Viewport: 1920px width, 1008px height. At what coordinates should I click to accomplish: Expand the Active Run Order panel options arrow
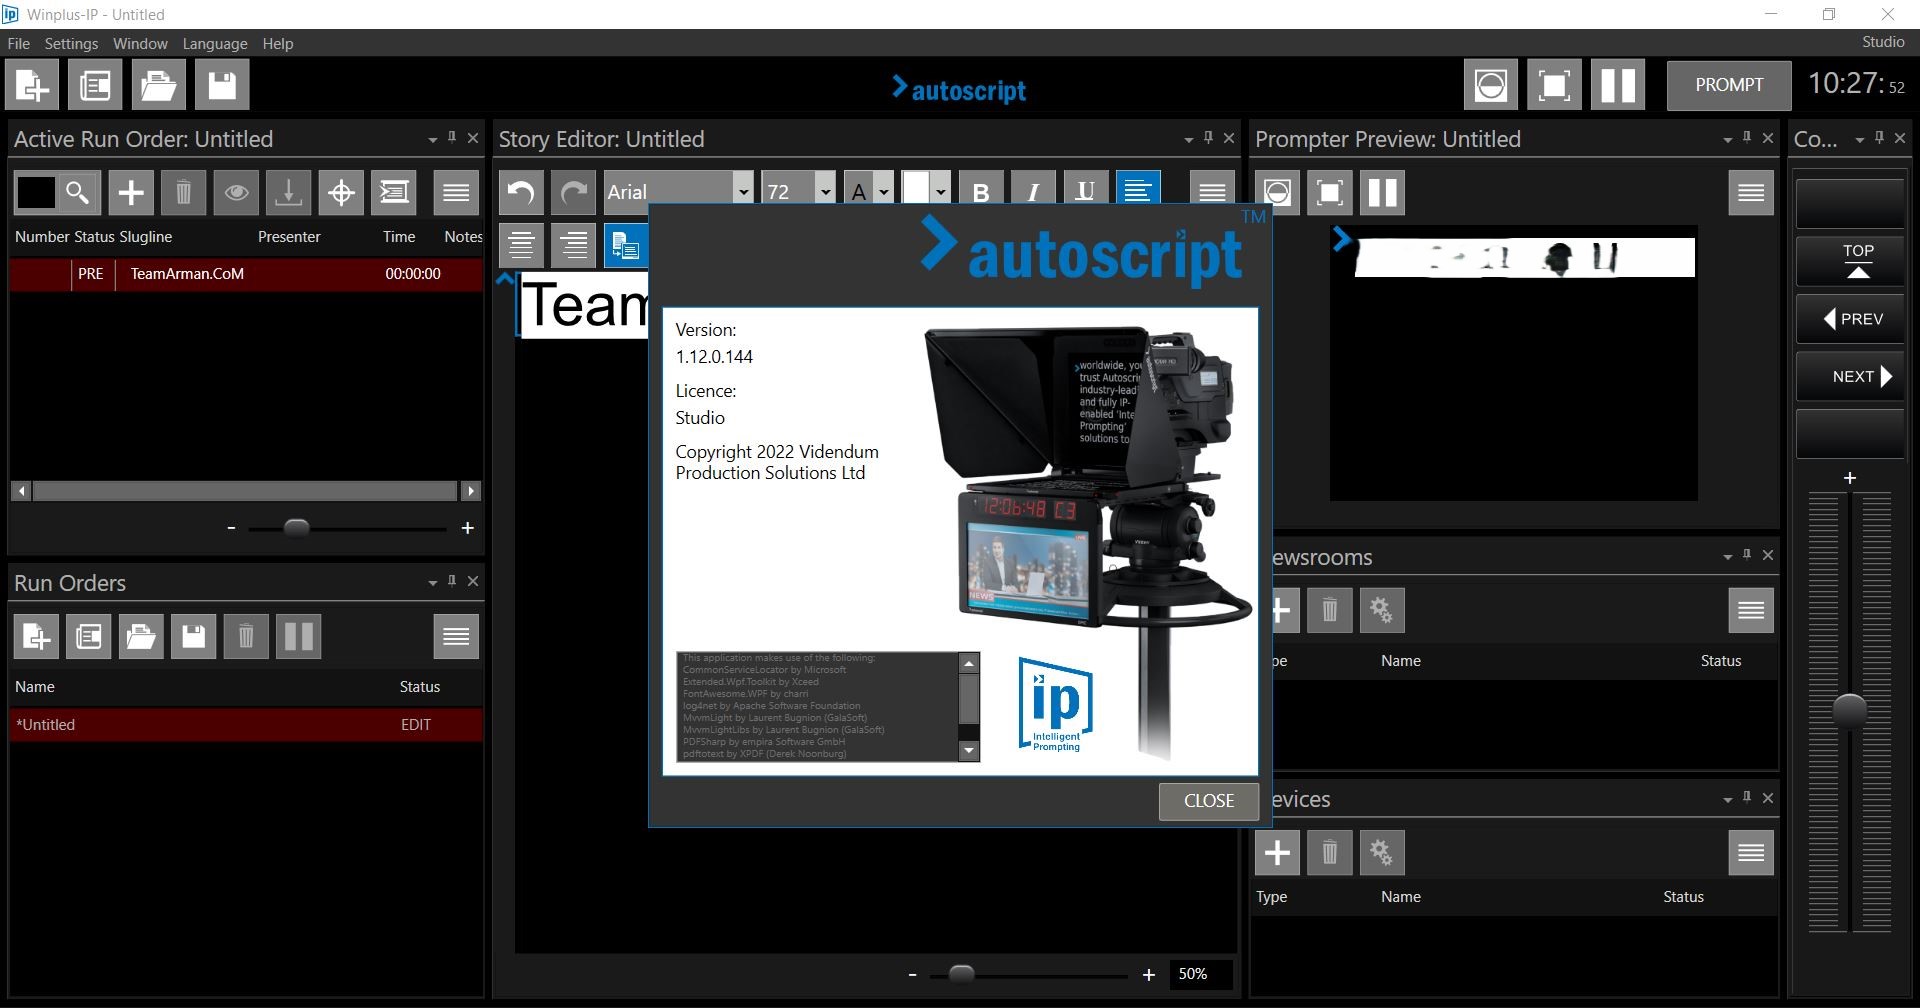(x=432, y=140)
